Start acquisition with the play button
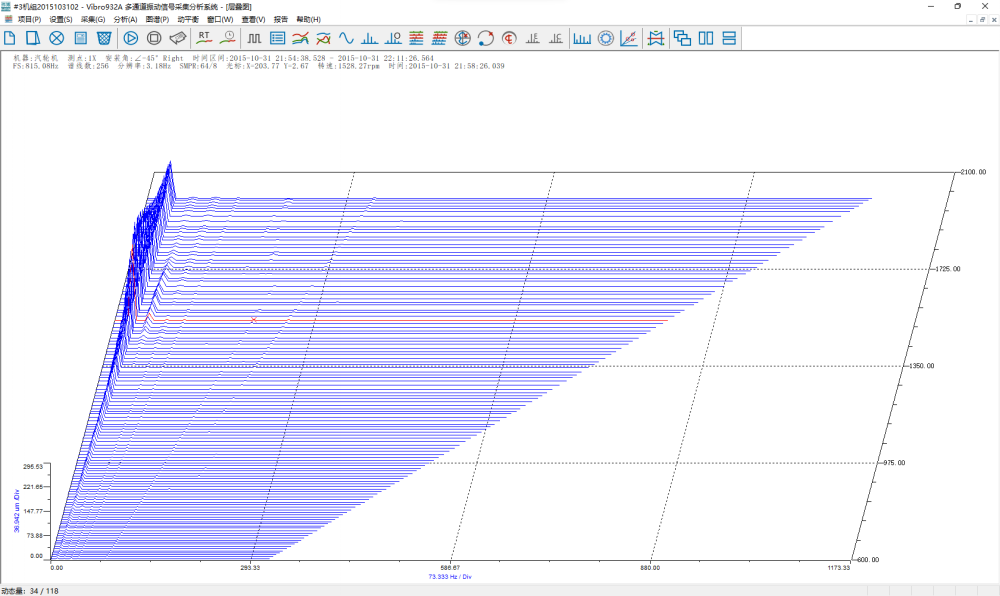 pos(131,38)
